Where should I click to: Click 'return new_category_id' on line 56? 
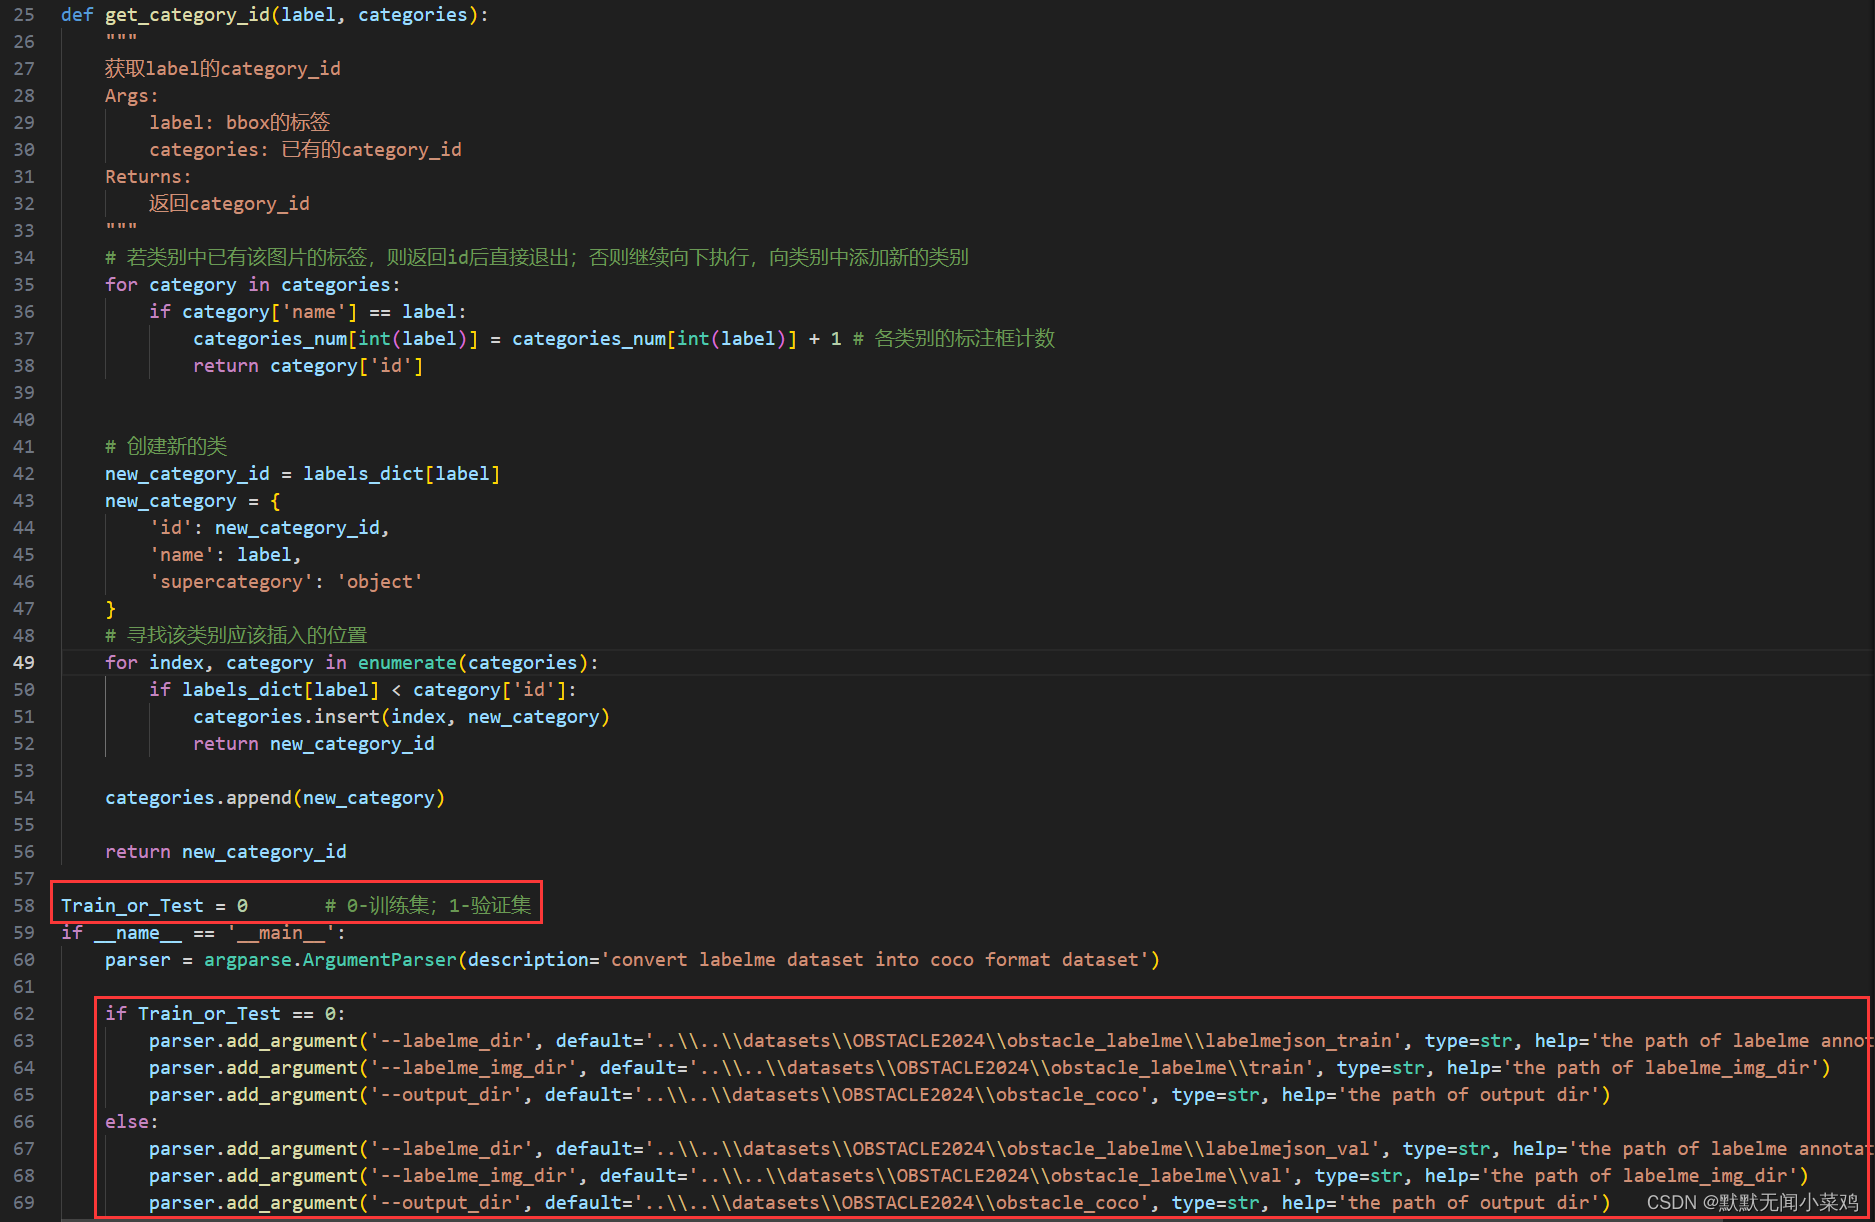[x=226, y=852]
